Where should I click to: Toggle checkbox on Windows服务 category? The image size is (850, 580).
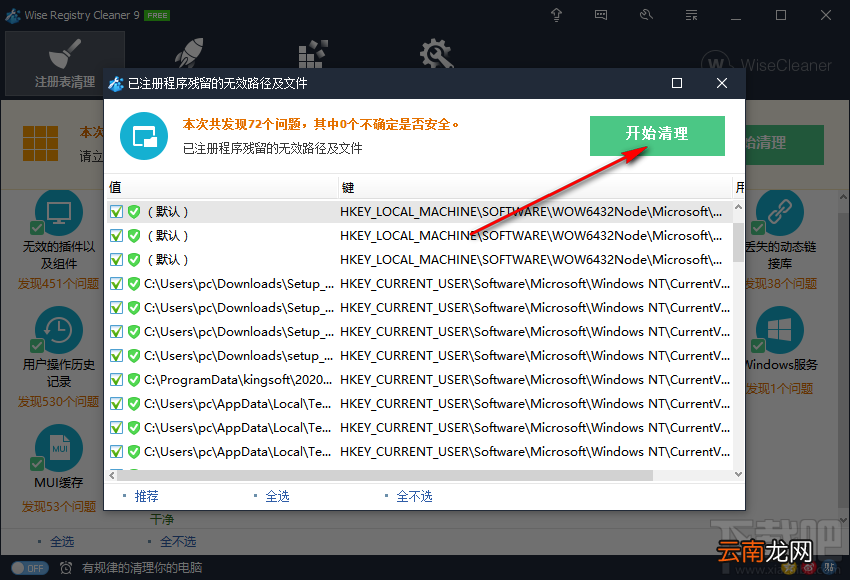pos(758,345)
